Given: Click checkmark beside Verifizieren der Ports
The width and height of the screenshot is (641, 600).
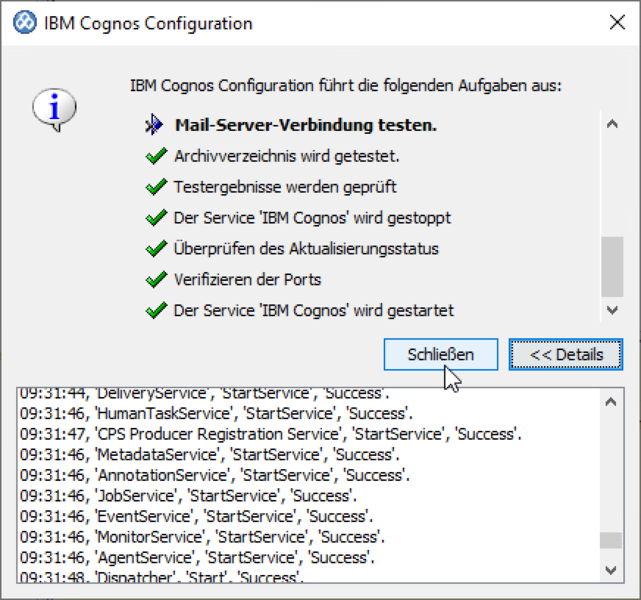Looking at the screenshot, I should pos(156,280).
